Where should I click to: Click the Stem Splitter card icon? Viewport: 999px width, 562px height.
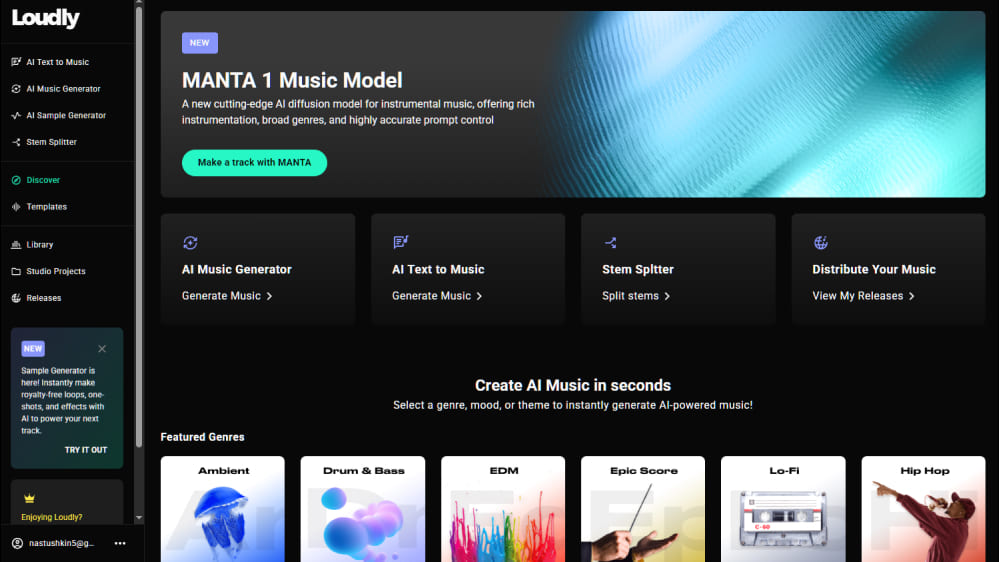(610, 243)
